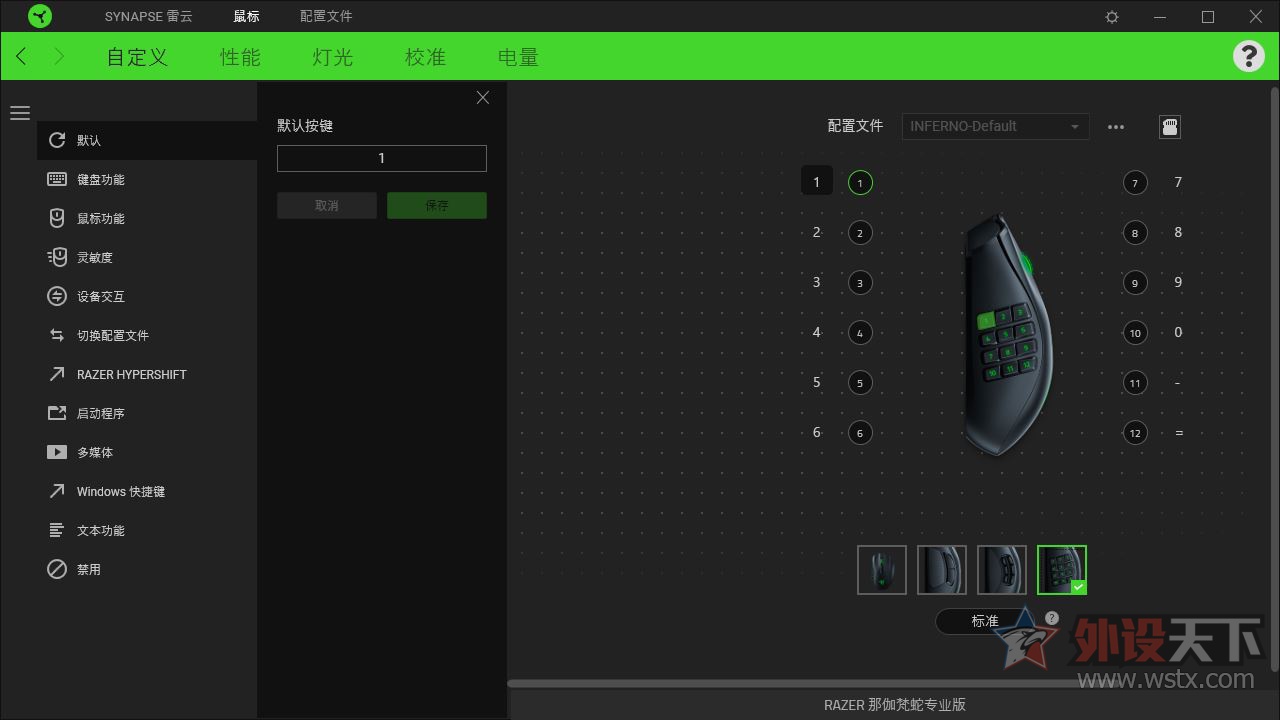Open Synapse settings gear
Image resolution: width=1280 pixels, height=720 pixels.
(1112, 17)
